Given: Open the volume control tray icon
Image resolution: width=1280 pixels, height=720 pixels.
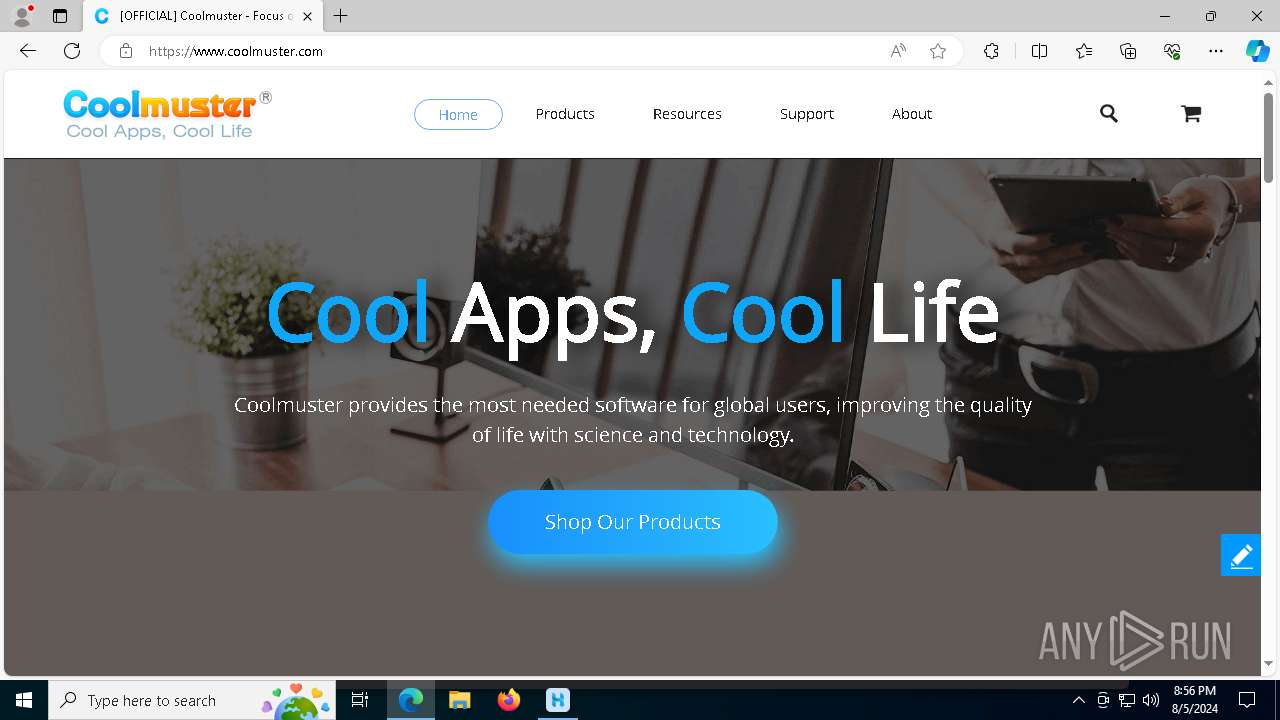Looking at the screenshot, I should 1151,700.
